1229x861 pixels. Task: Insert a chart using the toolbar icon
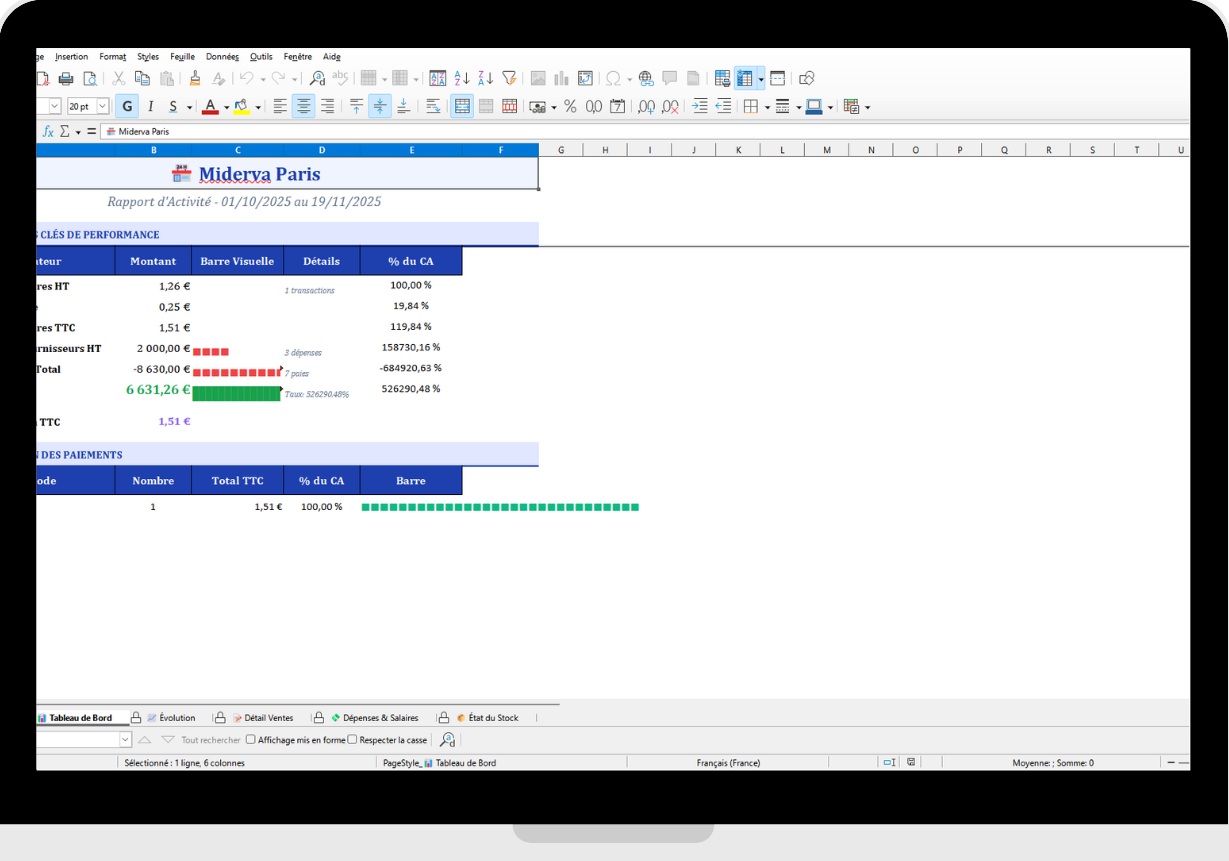[561, 78]
